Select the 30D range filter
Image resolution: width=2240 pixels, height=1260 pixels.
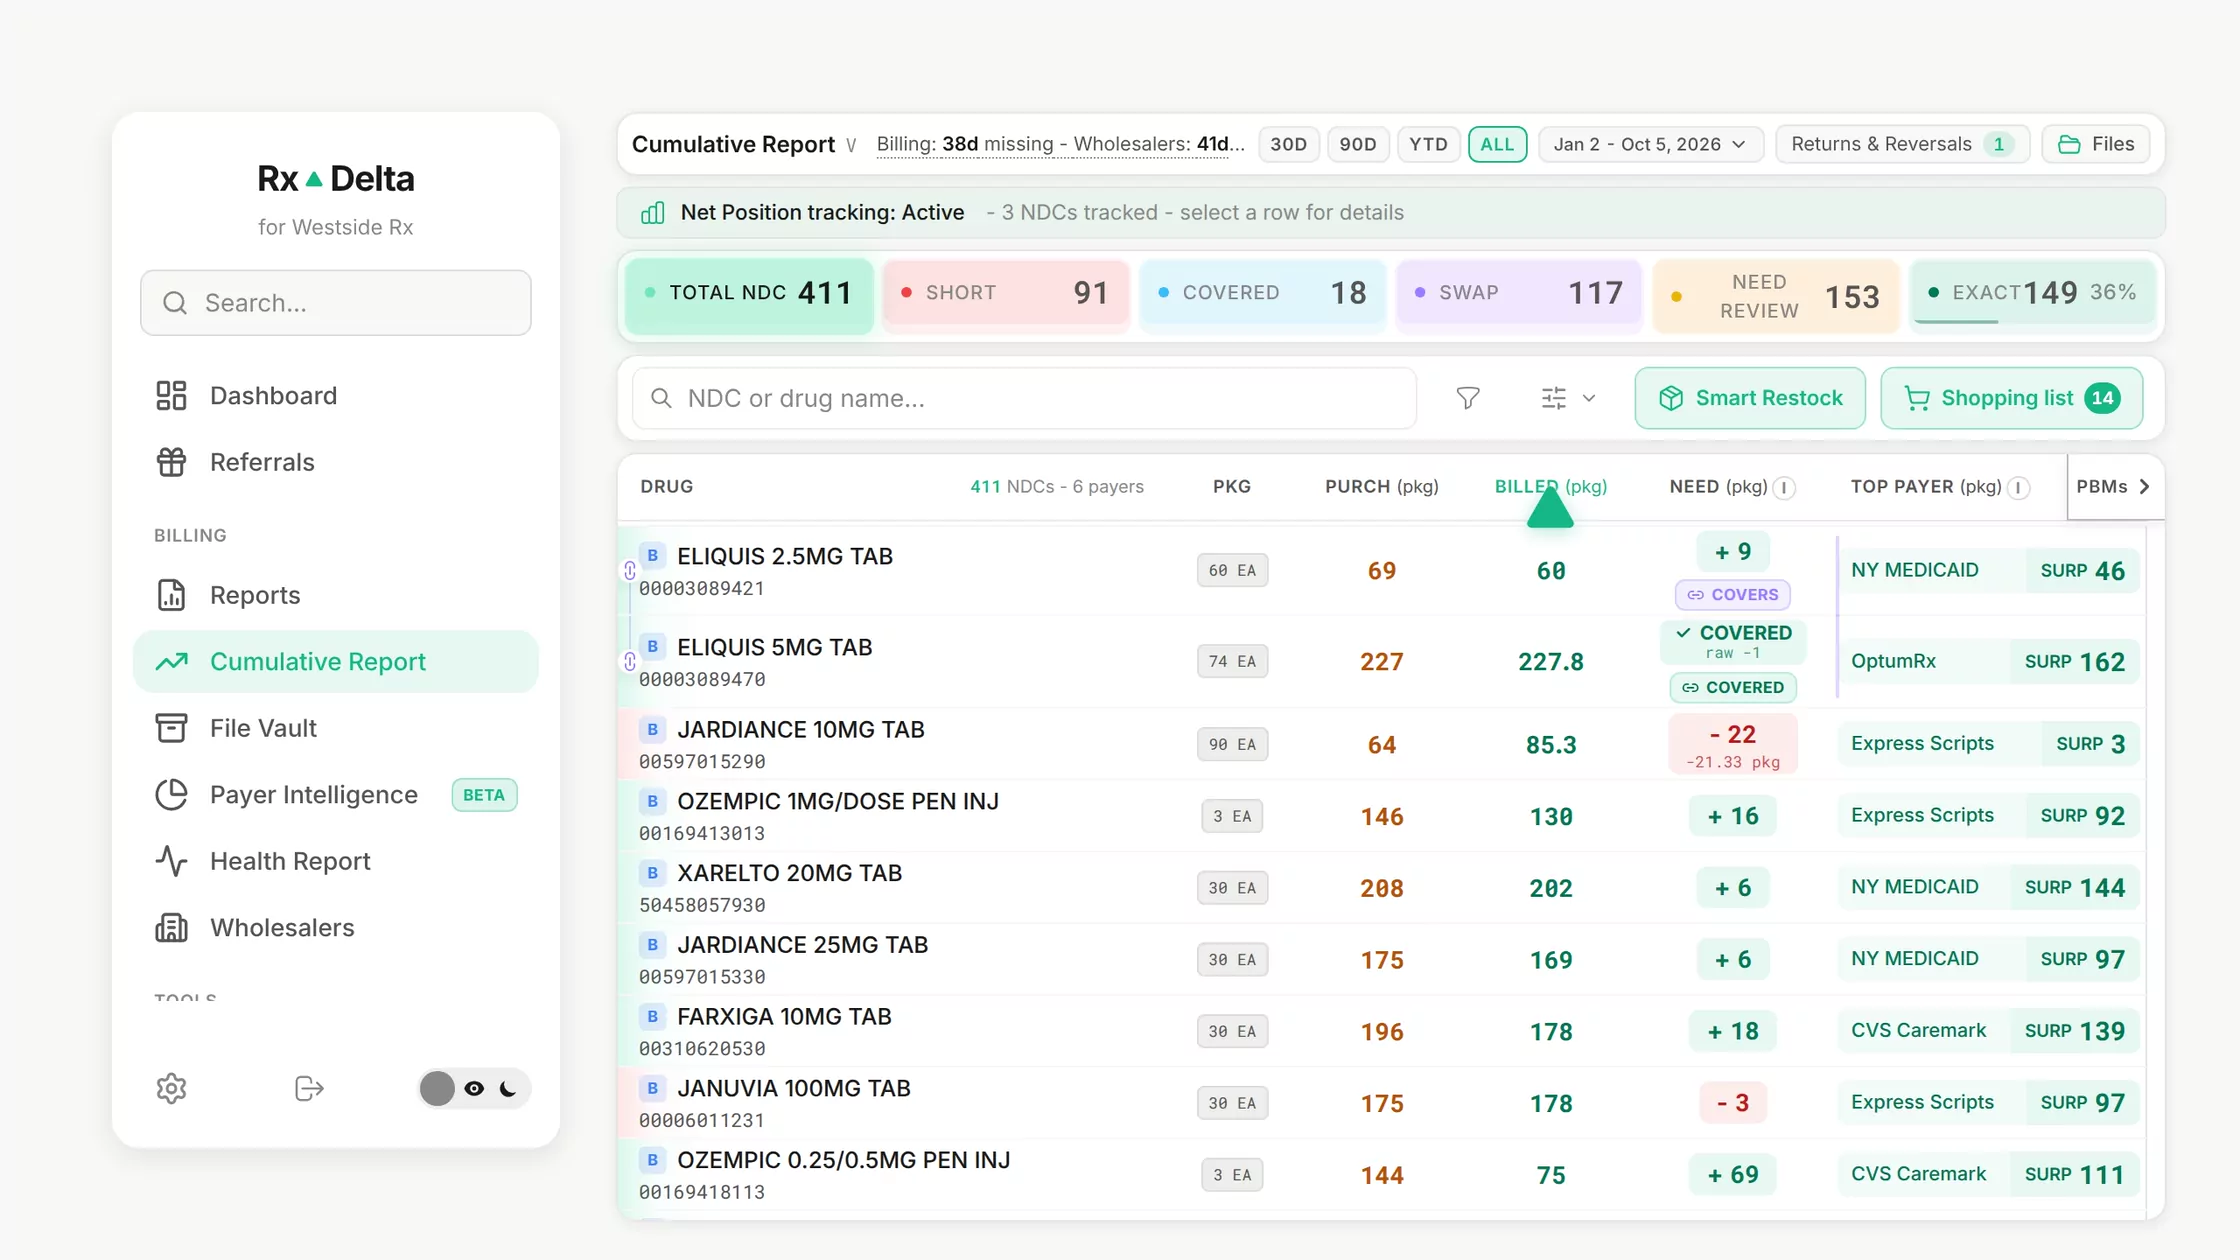[x=1288, y=144]
